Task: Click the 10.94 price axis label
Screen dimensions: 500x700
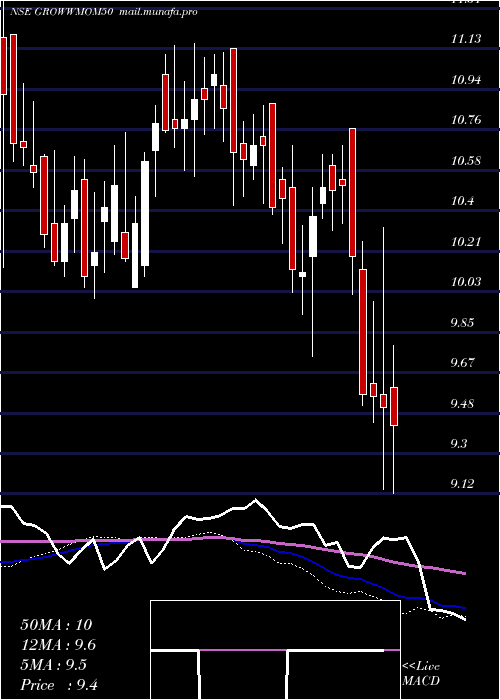Action: [x=466, y=80]
